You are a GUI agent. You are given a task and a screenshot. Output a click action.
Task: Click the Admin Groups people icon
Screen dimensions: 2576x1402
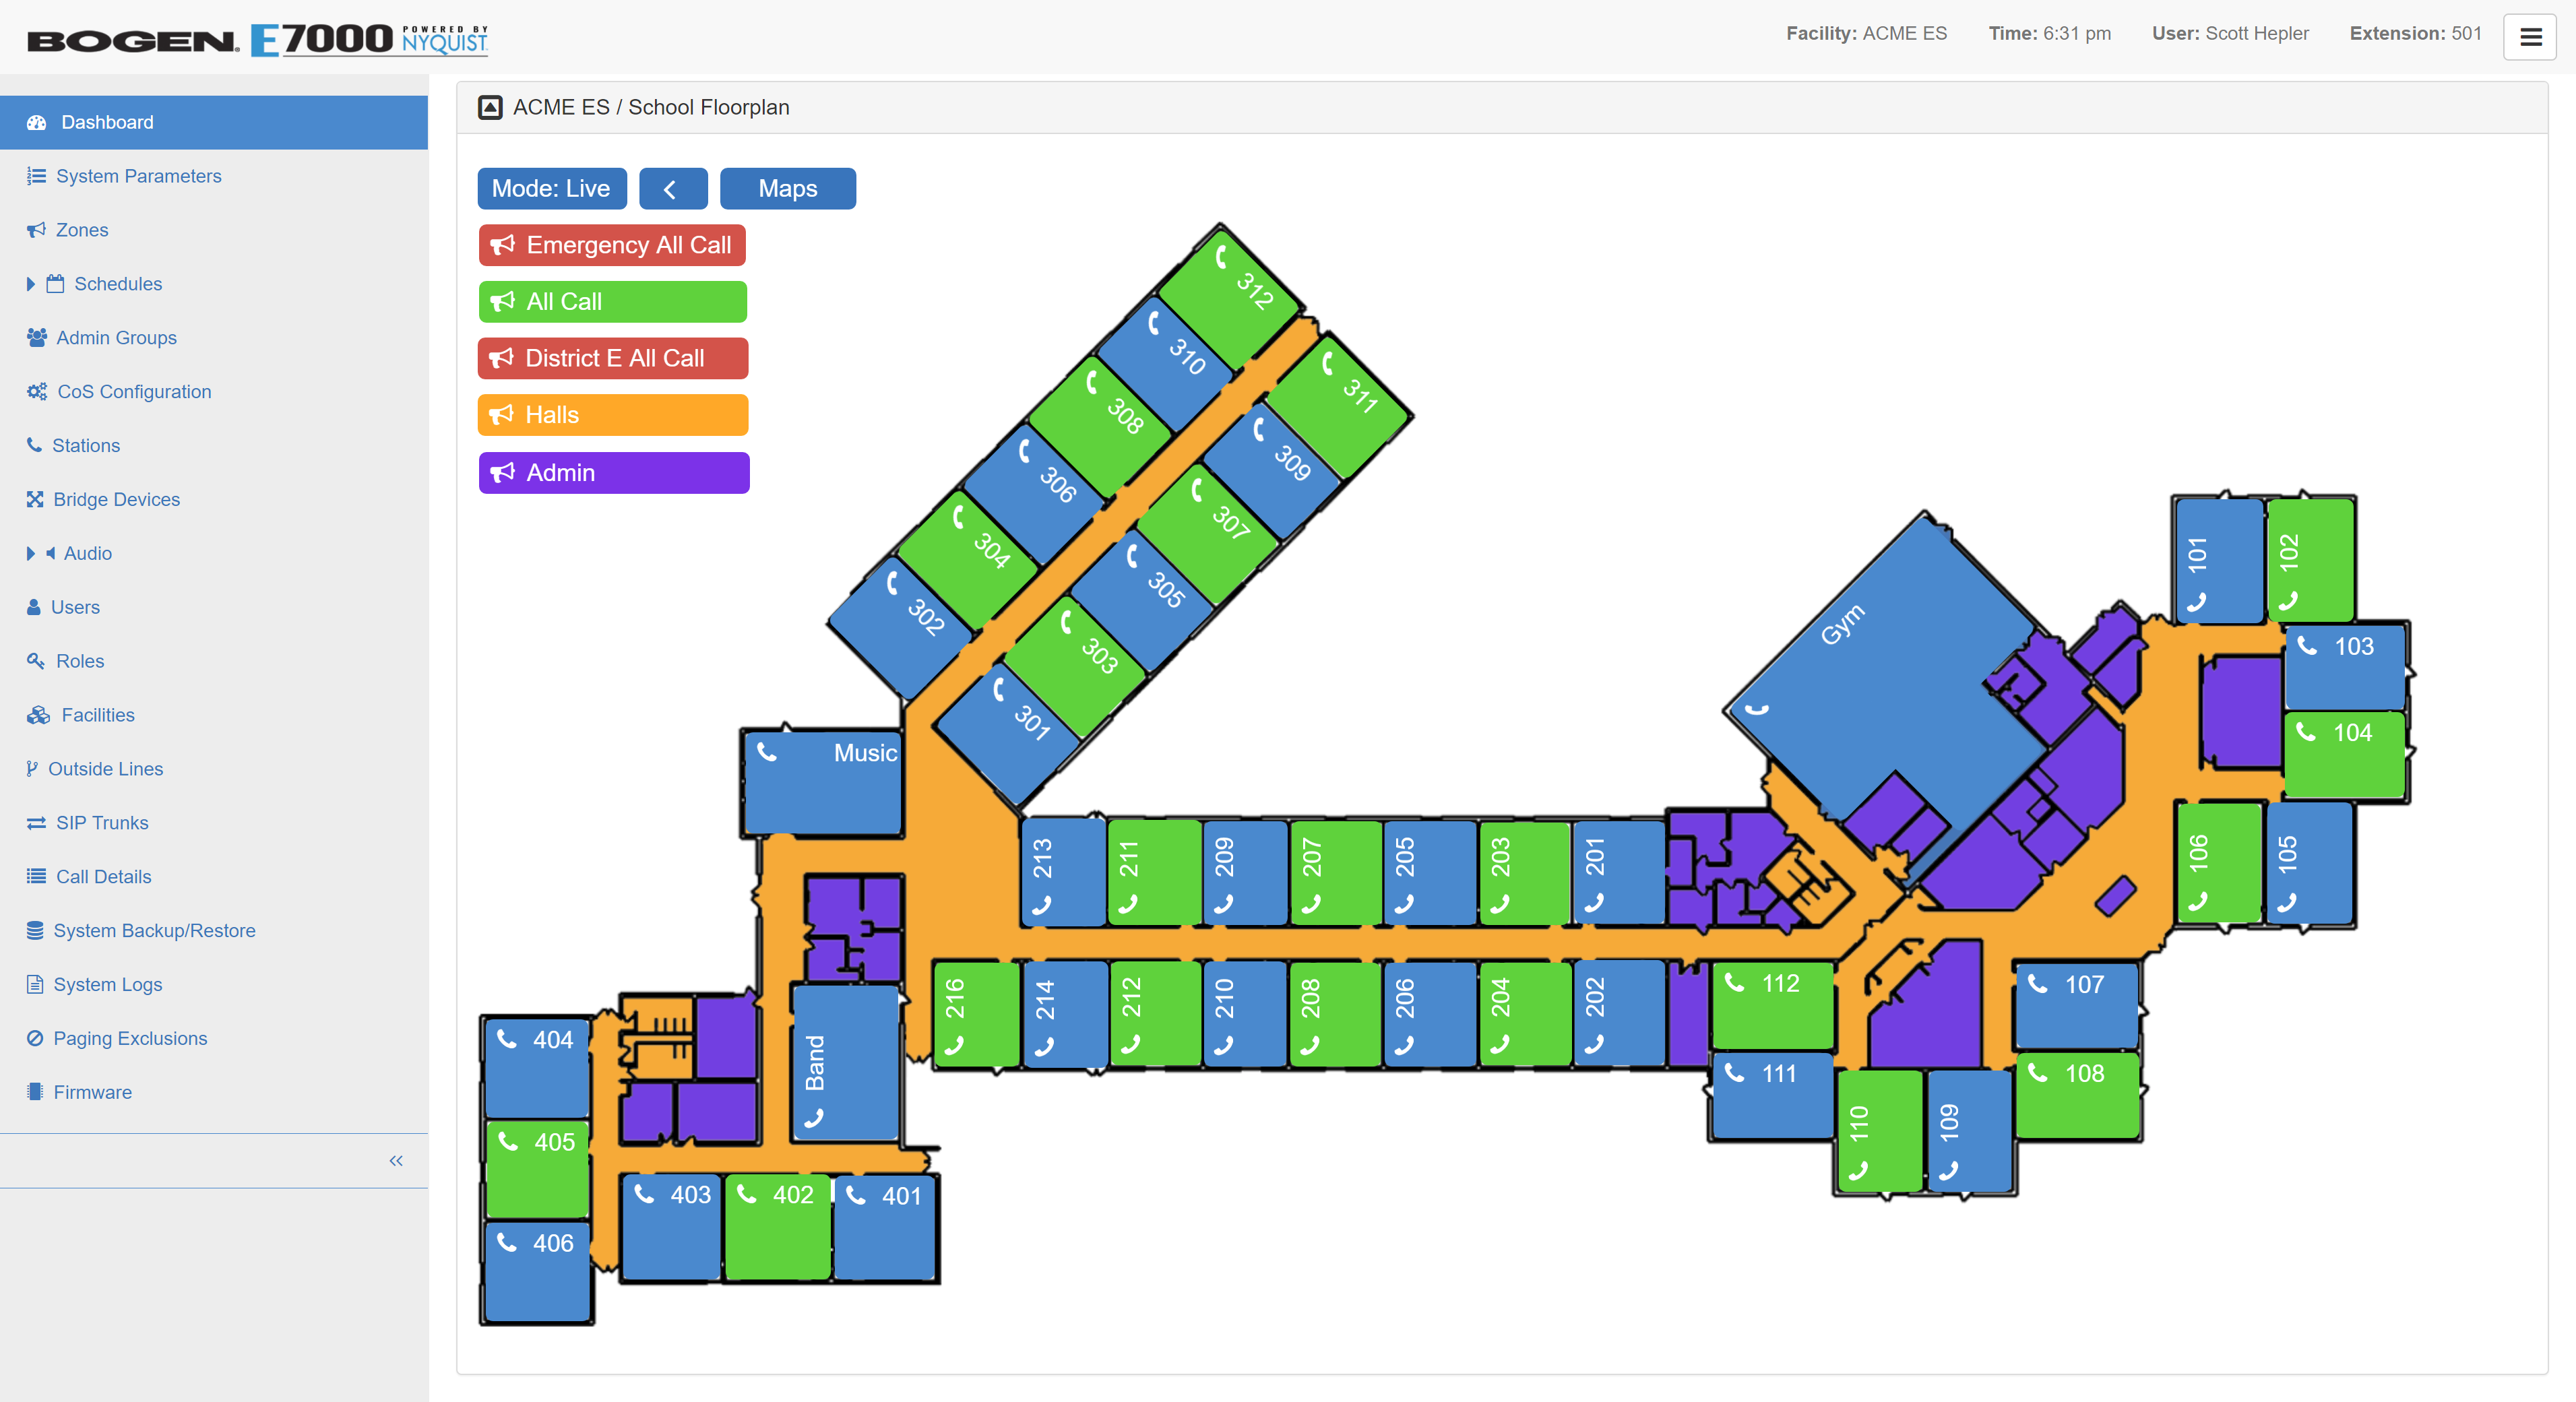pyautogui.click(x=37, y=338)
